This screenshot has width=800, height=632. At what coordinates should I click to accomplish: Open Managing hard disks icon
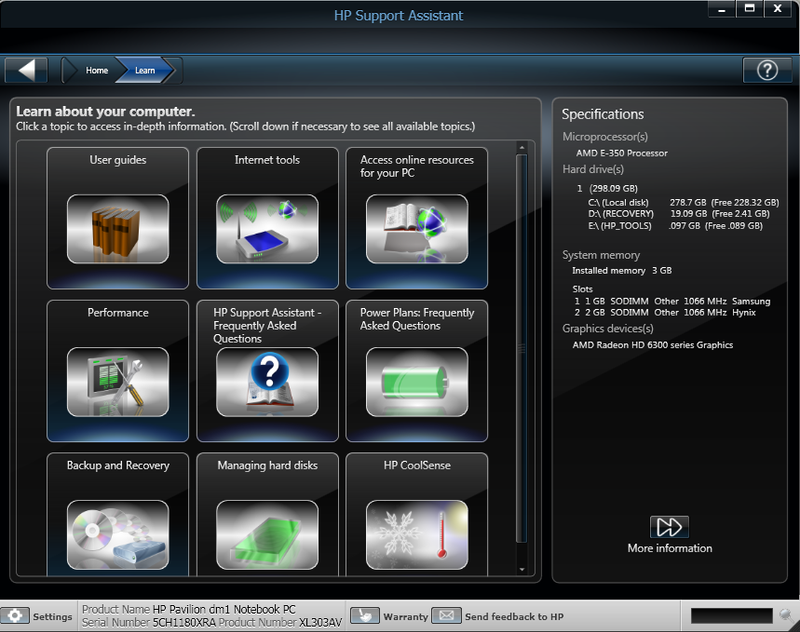[x=267, y=535]
